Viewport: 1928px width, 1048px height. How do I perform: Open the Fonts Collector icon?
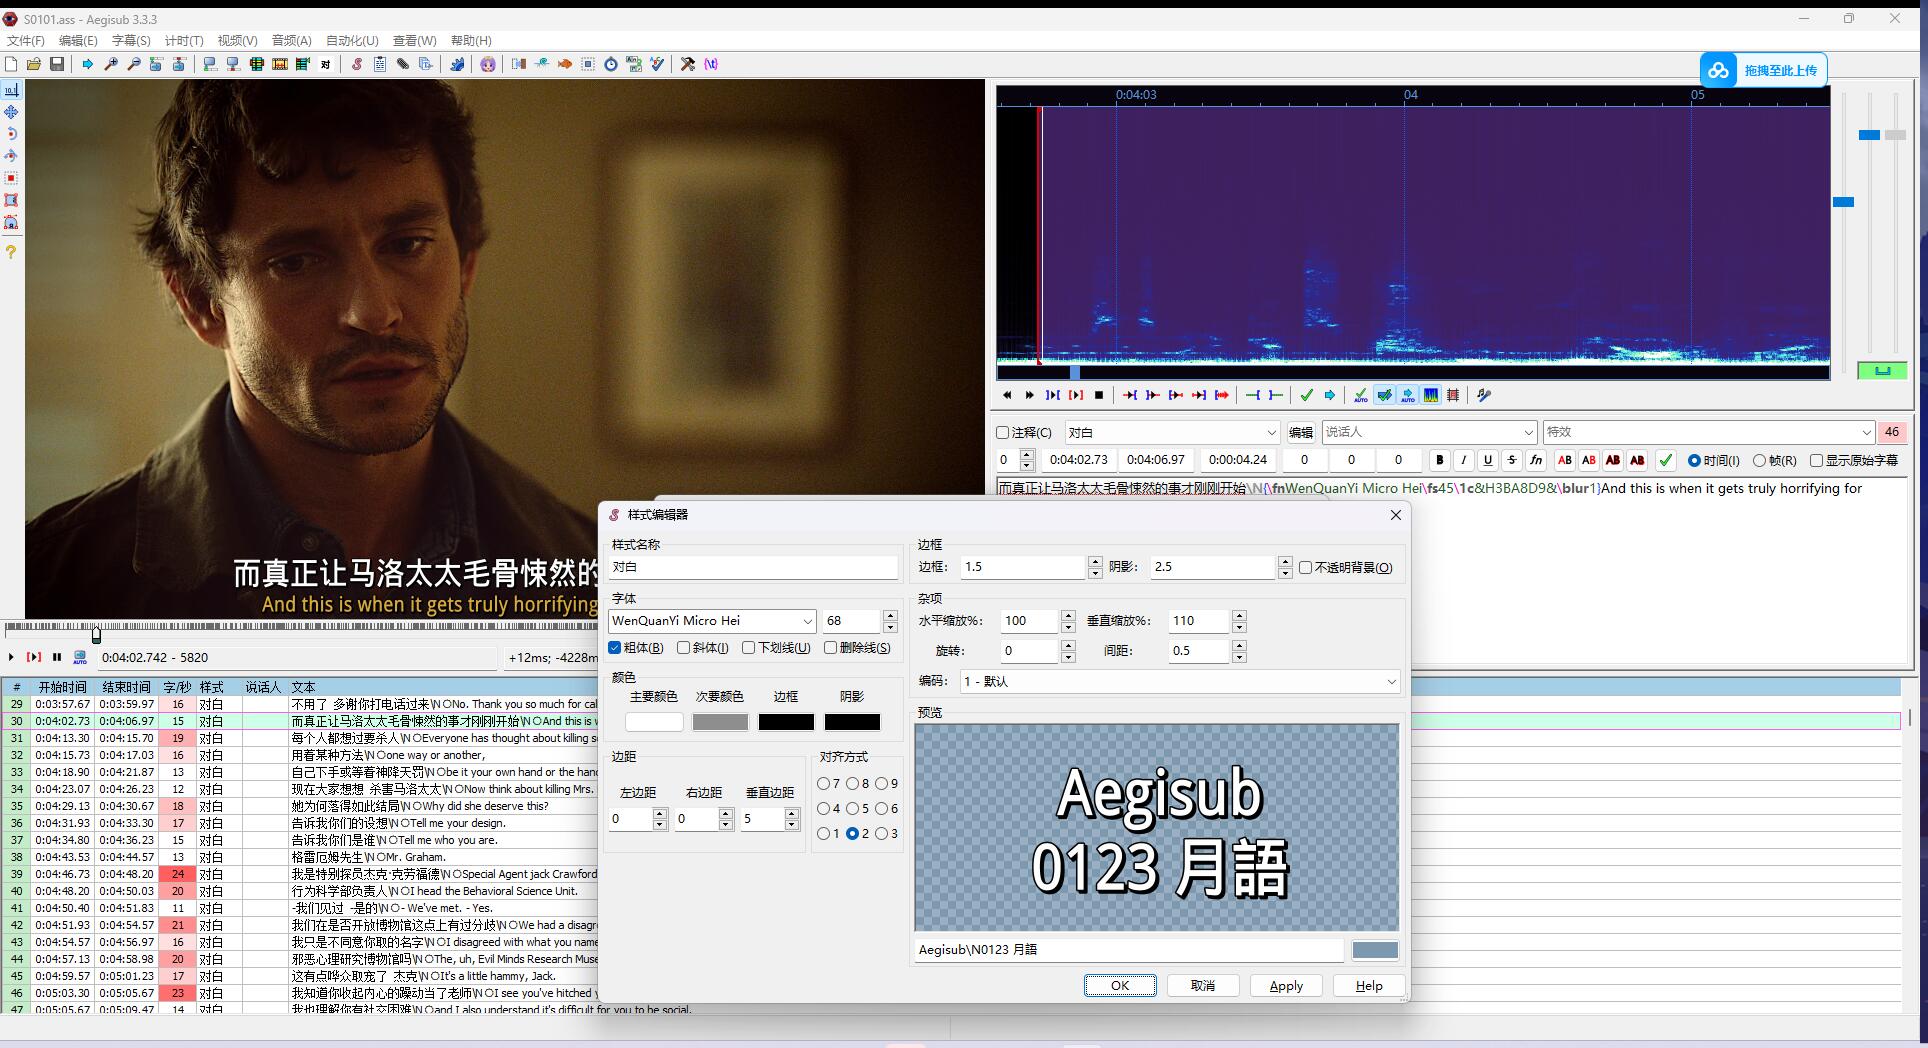pos(426,64)
